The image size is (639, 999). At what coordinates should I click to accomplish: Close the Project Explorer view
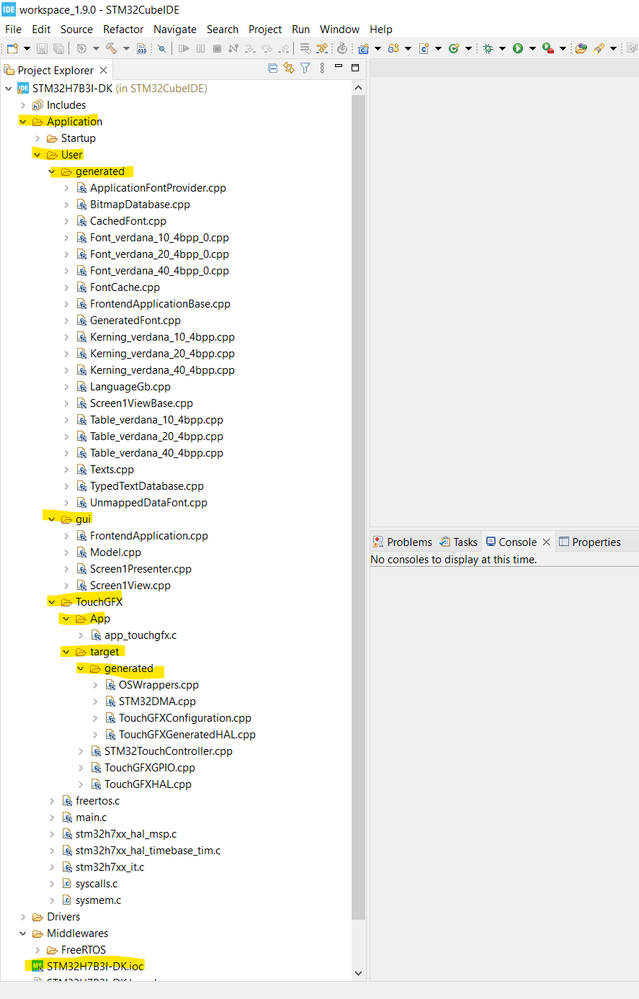[103, 70]
